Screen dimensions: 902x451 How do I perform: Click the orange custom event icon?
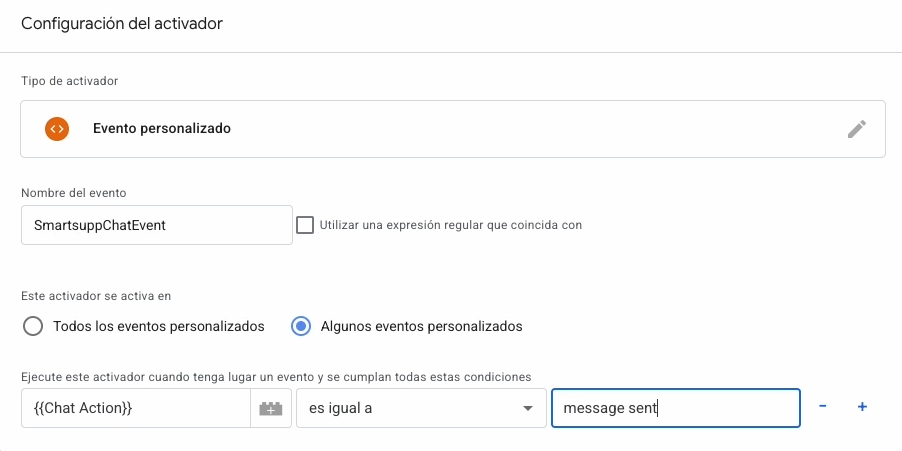[57, 129]
